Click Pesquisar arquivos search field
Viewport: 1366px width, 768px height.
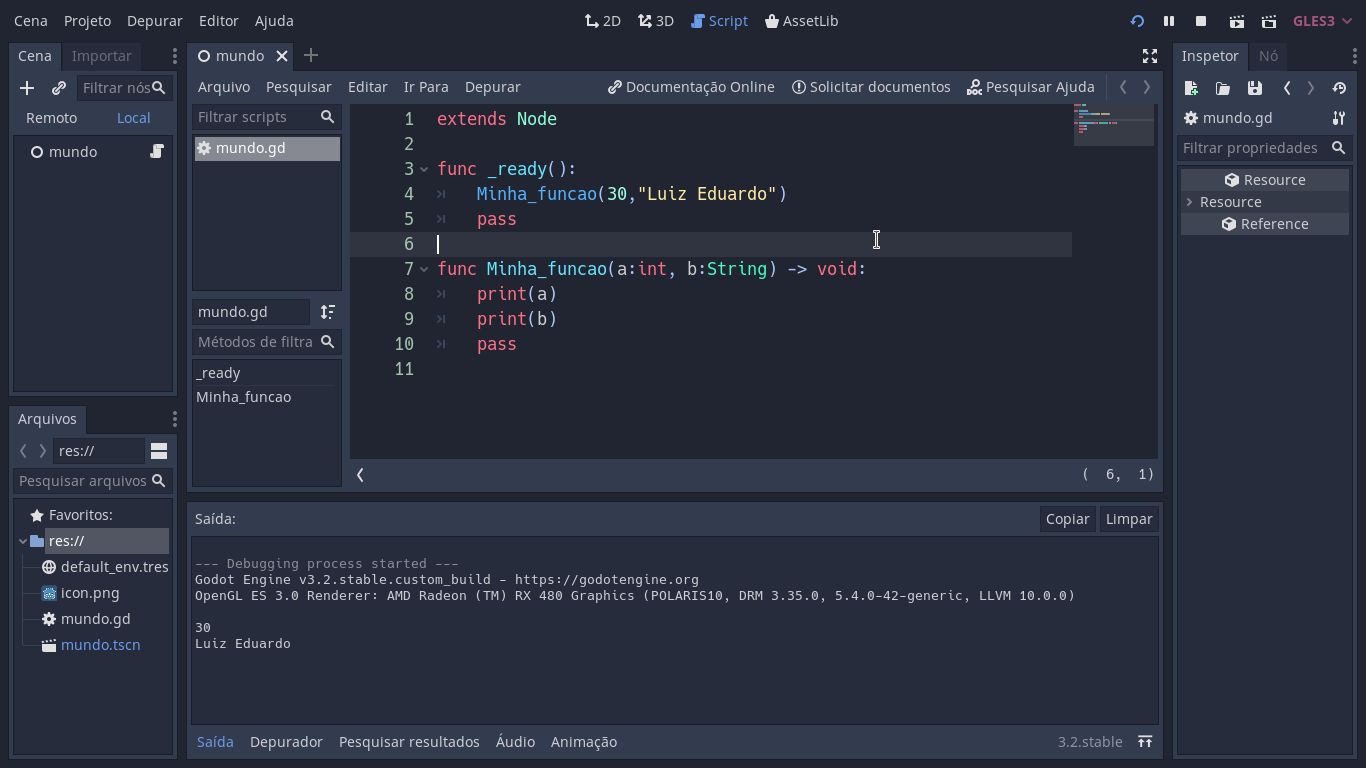[94, 481]
